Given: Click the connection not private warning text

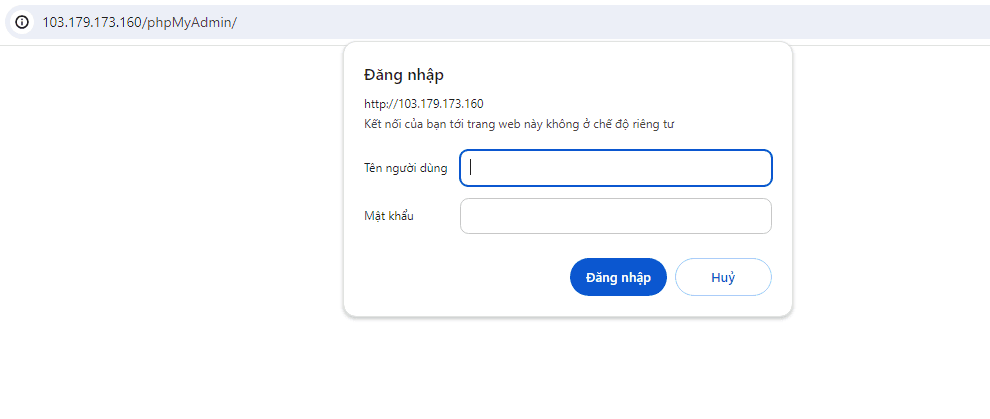Looking at the screenshot, I should point(520,124).
